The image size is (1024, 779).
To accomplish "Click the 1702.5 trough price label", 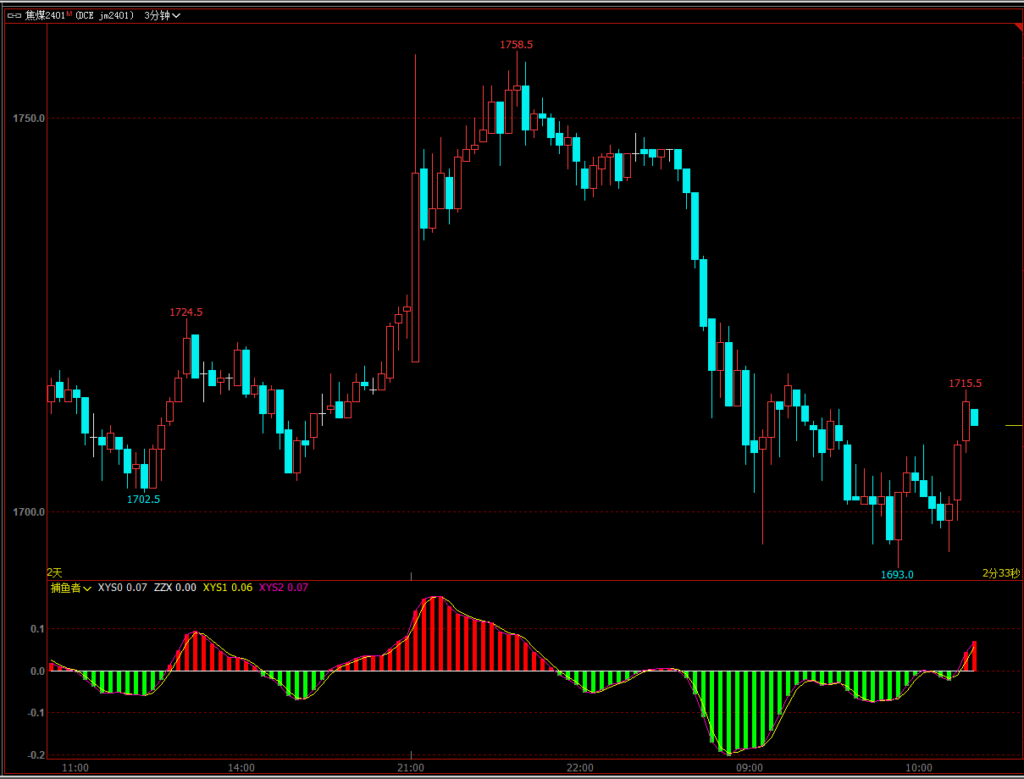I will click(143, 498).
